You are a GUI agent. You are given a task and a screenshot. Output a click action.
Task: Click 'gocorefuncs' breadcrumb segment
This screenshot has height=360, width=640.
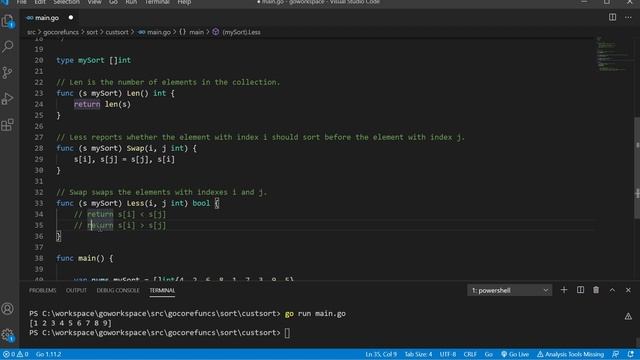pos(61,32)
